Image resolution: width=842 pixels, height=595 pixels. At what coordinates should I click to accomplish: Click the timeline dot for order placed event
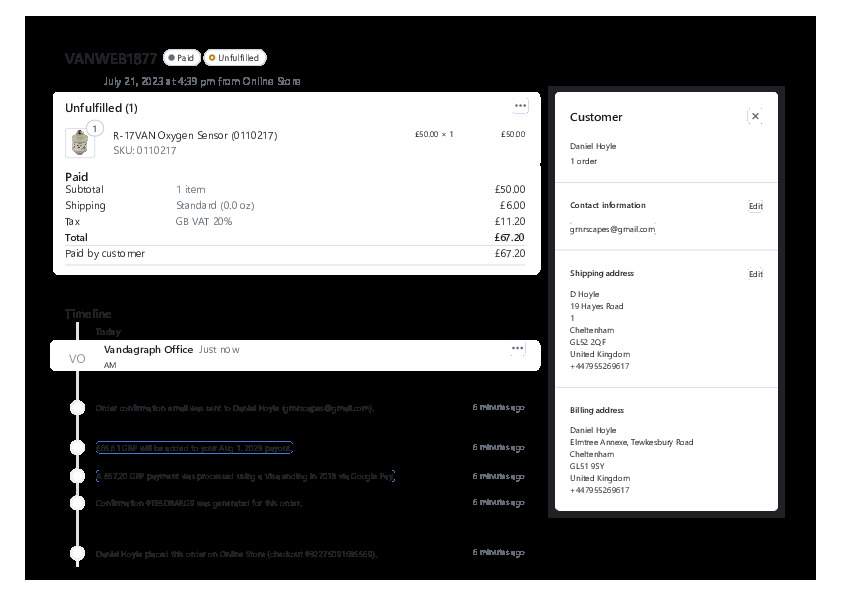77,553
